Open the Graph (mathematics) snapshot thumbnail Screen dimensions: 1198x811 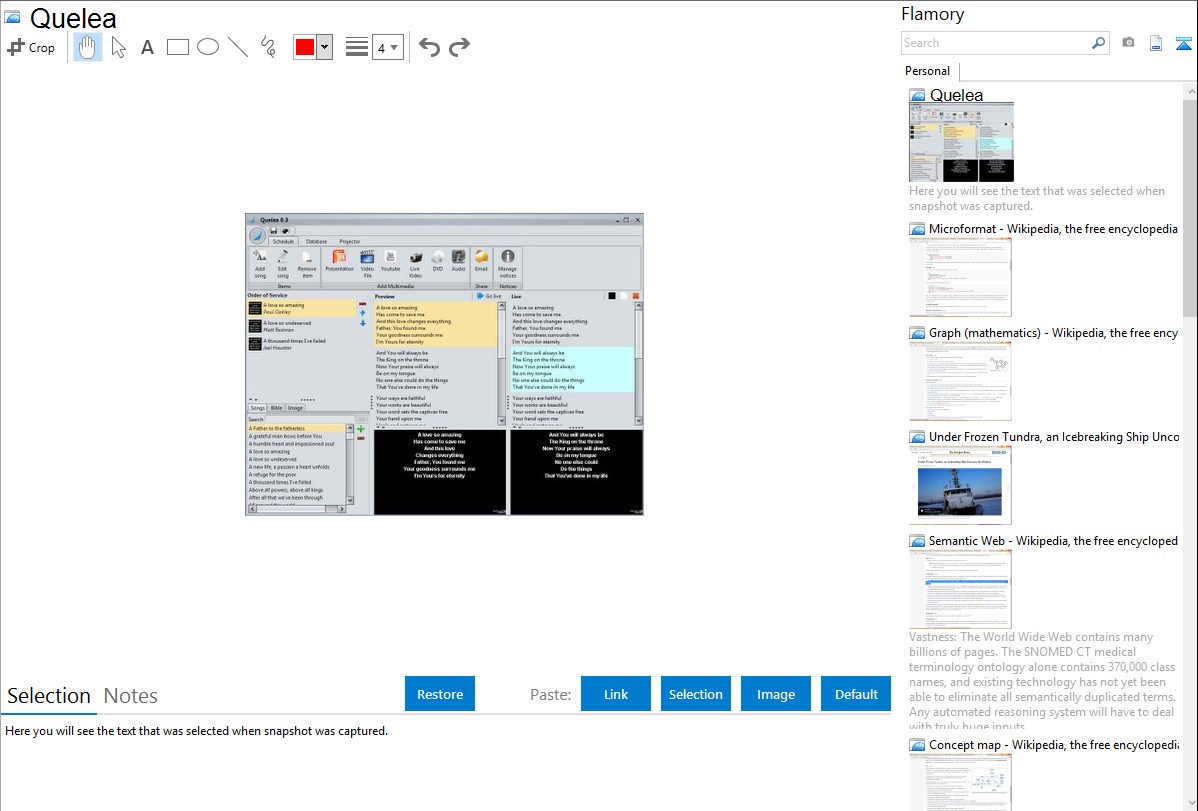pyautogui.click(x=960, y=381)
